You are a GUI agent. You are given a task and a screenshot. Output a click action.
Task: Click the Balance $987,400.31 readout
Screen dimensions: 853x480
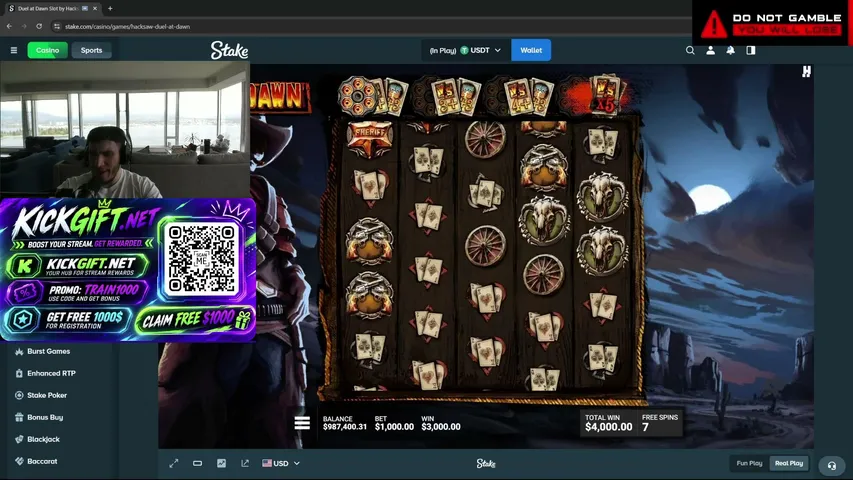click(344, 423)
